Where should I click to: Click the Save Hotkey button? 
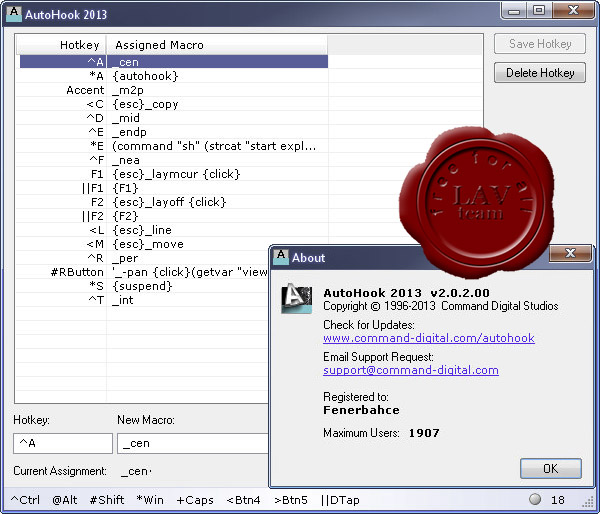click(540, 44)
